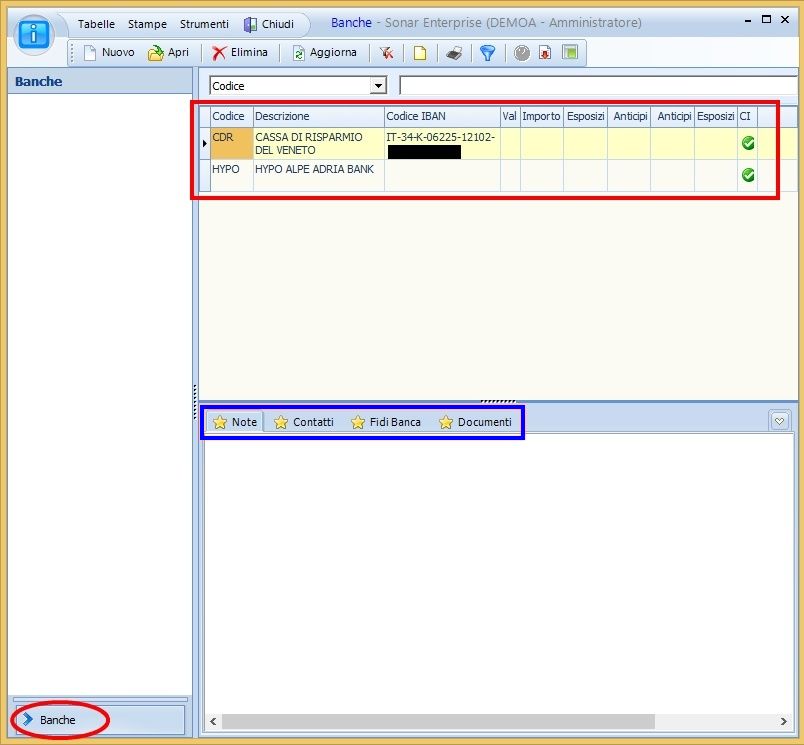Click the blue info application button
This screenshot has height=745, width=804.
[x=35, y=33]
